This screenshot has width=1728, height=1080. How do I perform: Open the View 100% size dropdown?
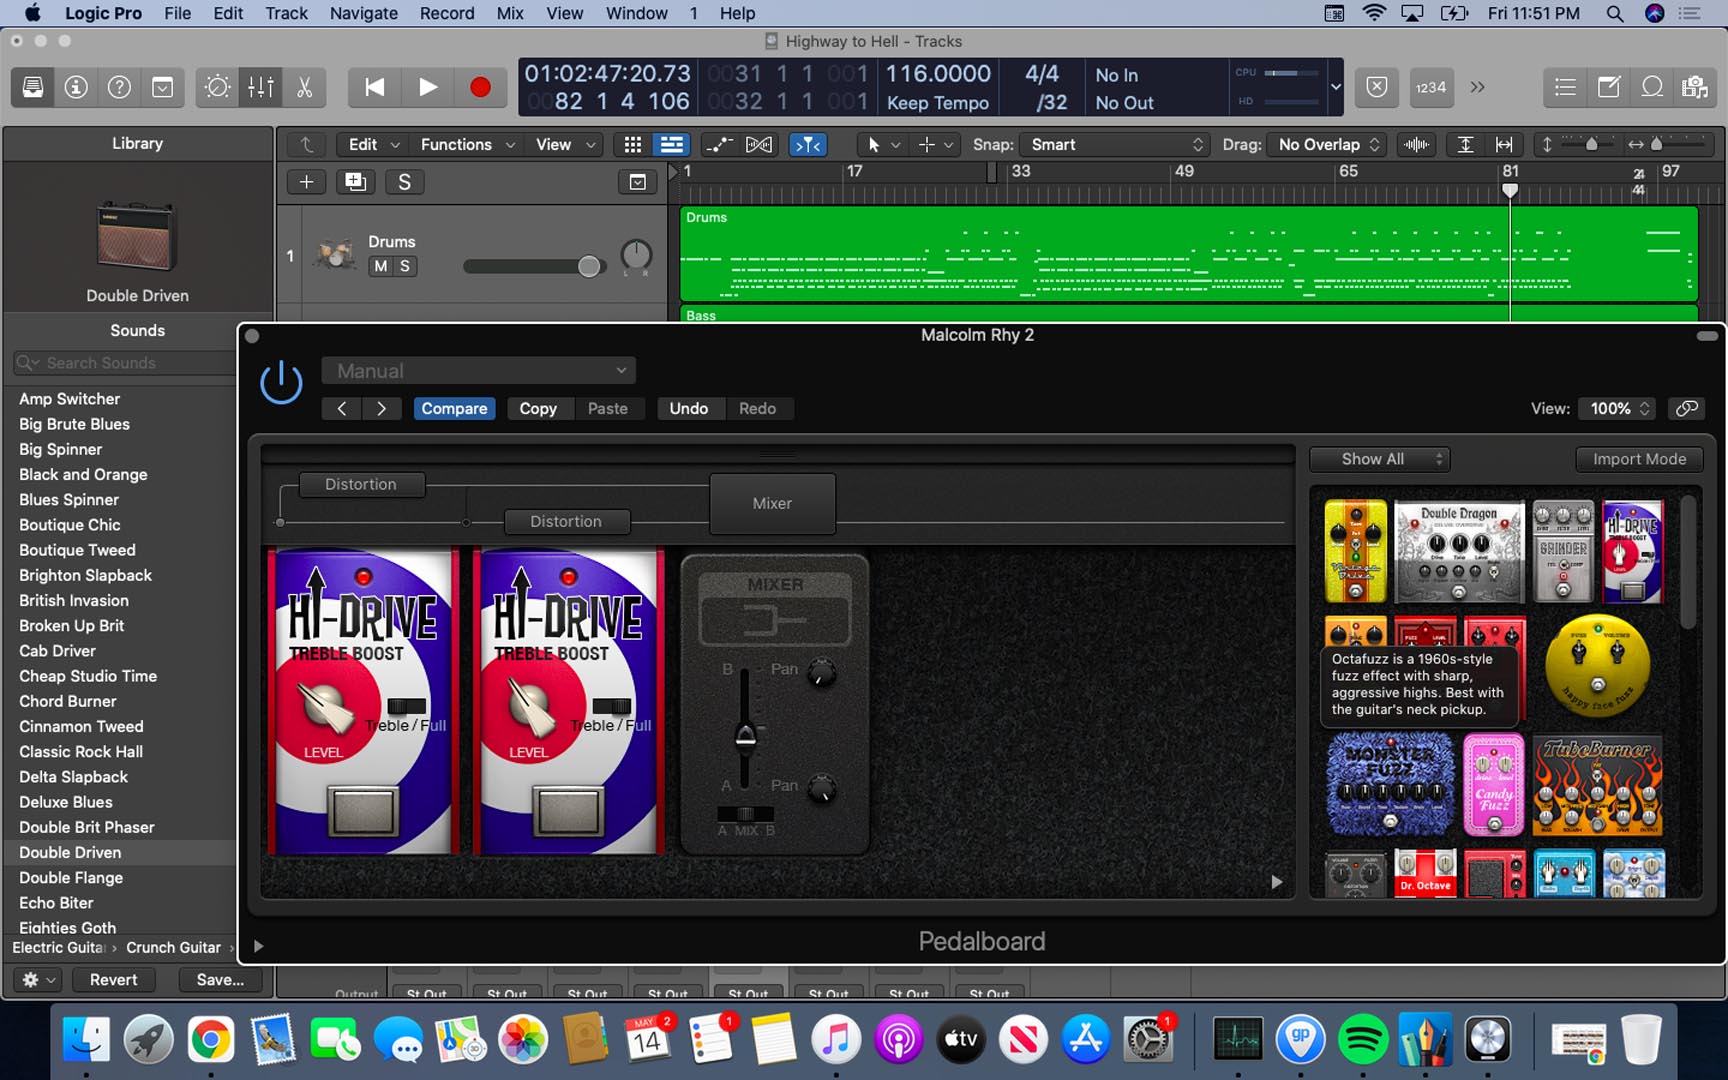(1616, 409)
